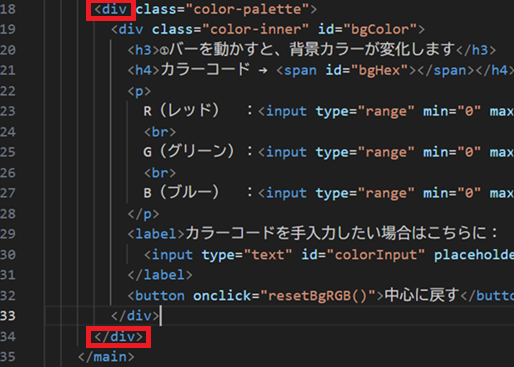Click the closing </main> tag

[106, 357]
